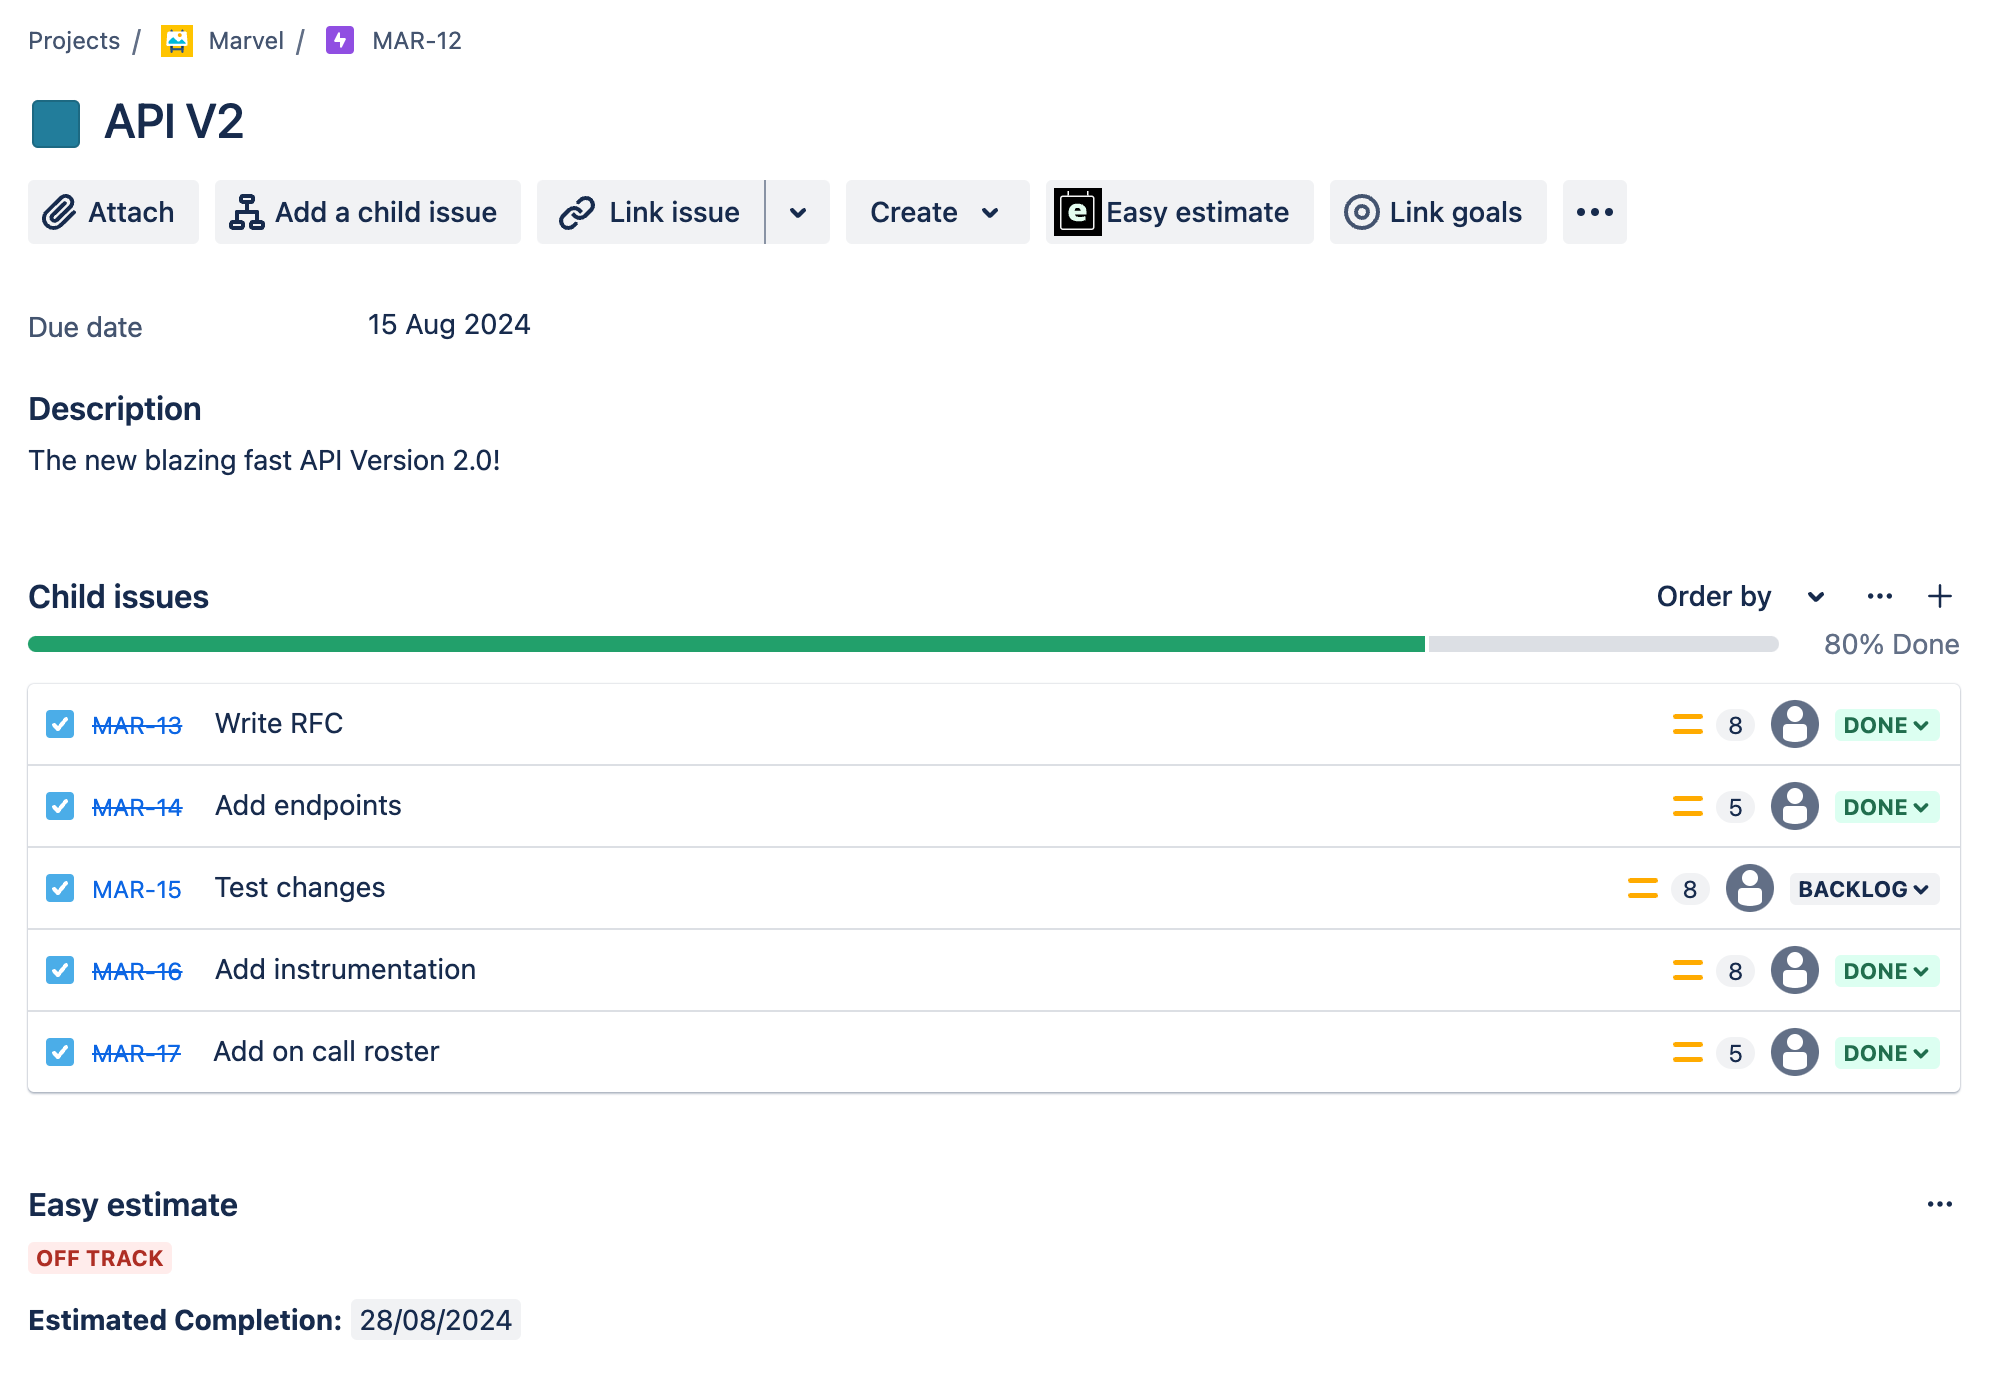Click the purple epic lightning icon
2004x1392 pixels.
tap(340, 41)
